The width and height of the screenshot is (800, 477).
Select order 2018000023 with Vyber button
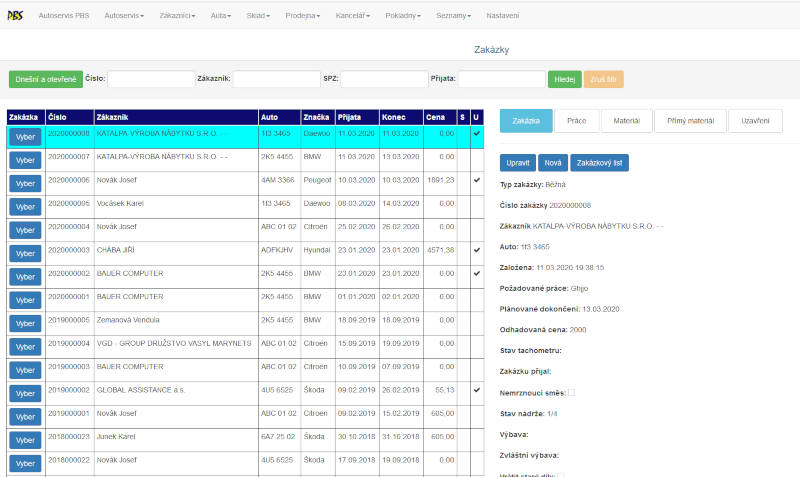[x=25, y=440]
